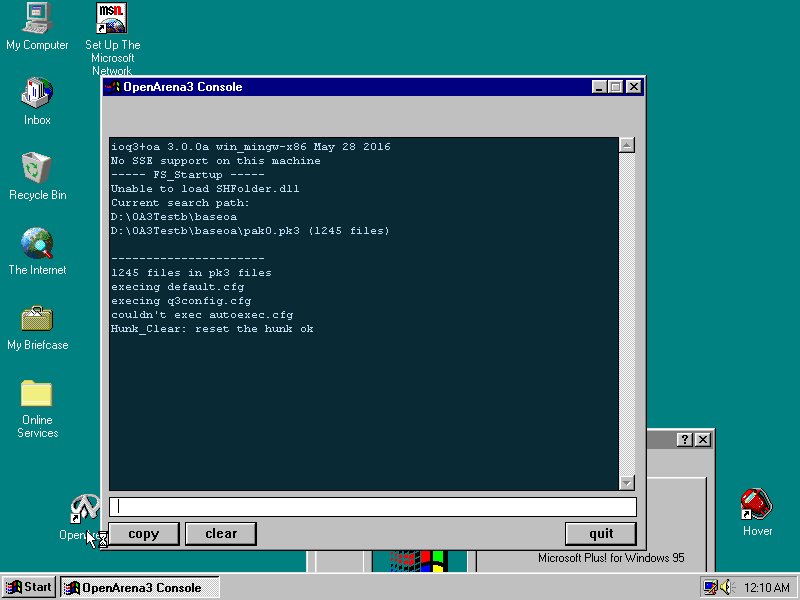This screenshot has height=600, width=800.
Task: Click 'Microsoft Plus! for Windows 95' text
Action: coord(611,558)
